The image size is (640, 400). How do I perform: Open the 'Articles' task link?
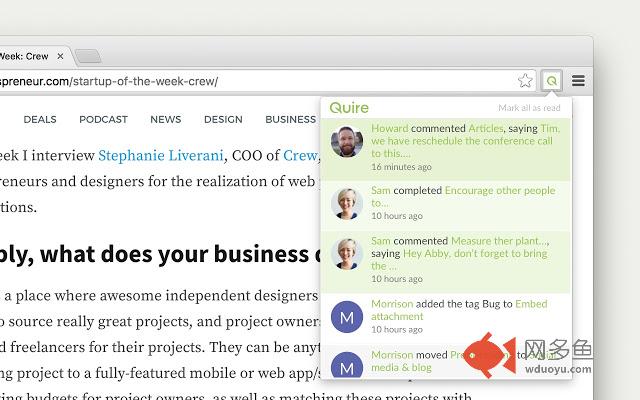tap(486, 128)
